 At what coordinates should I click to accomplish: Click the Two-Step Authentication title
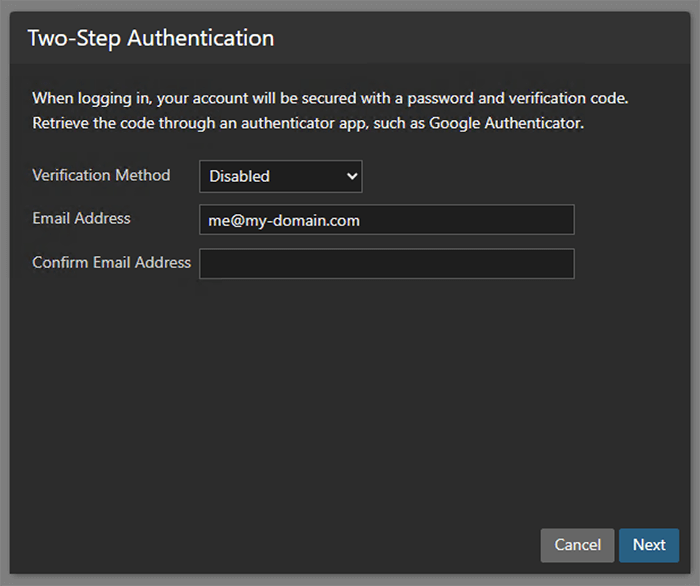(150, 39)
